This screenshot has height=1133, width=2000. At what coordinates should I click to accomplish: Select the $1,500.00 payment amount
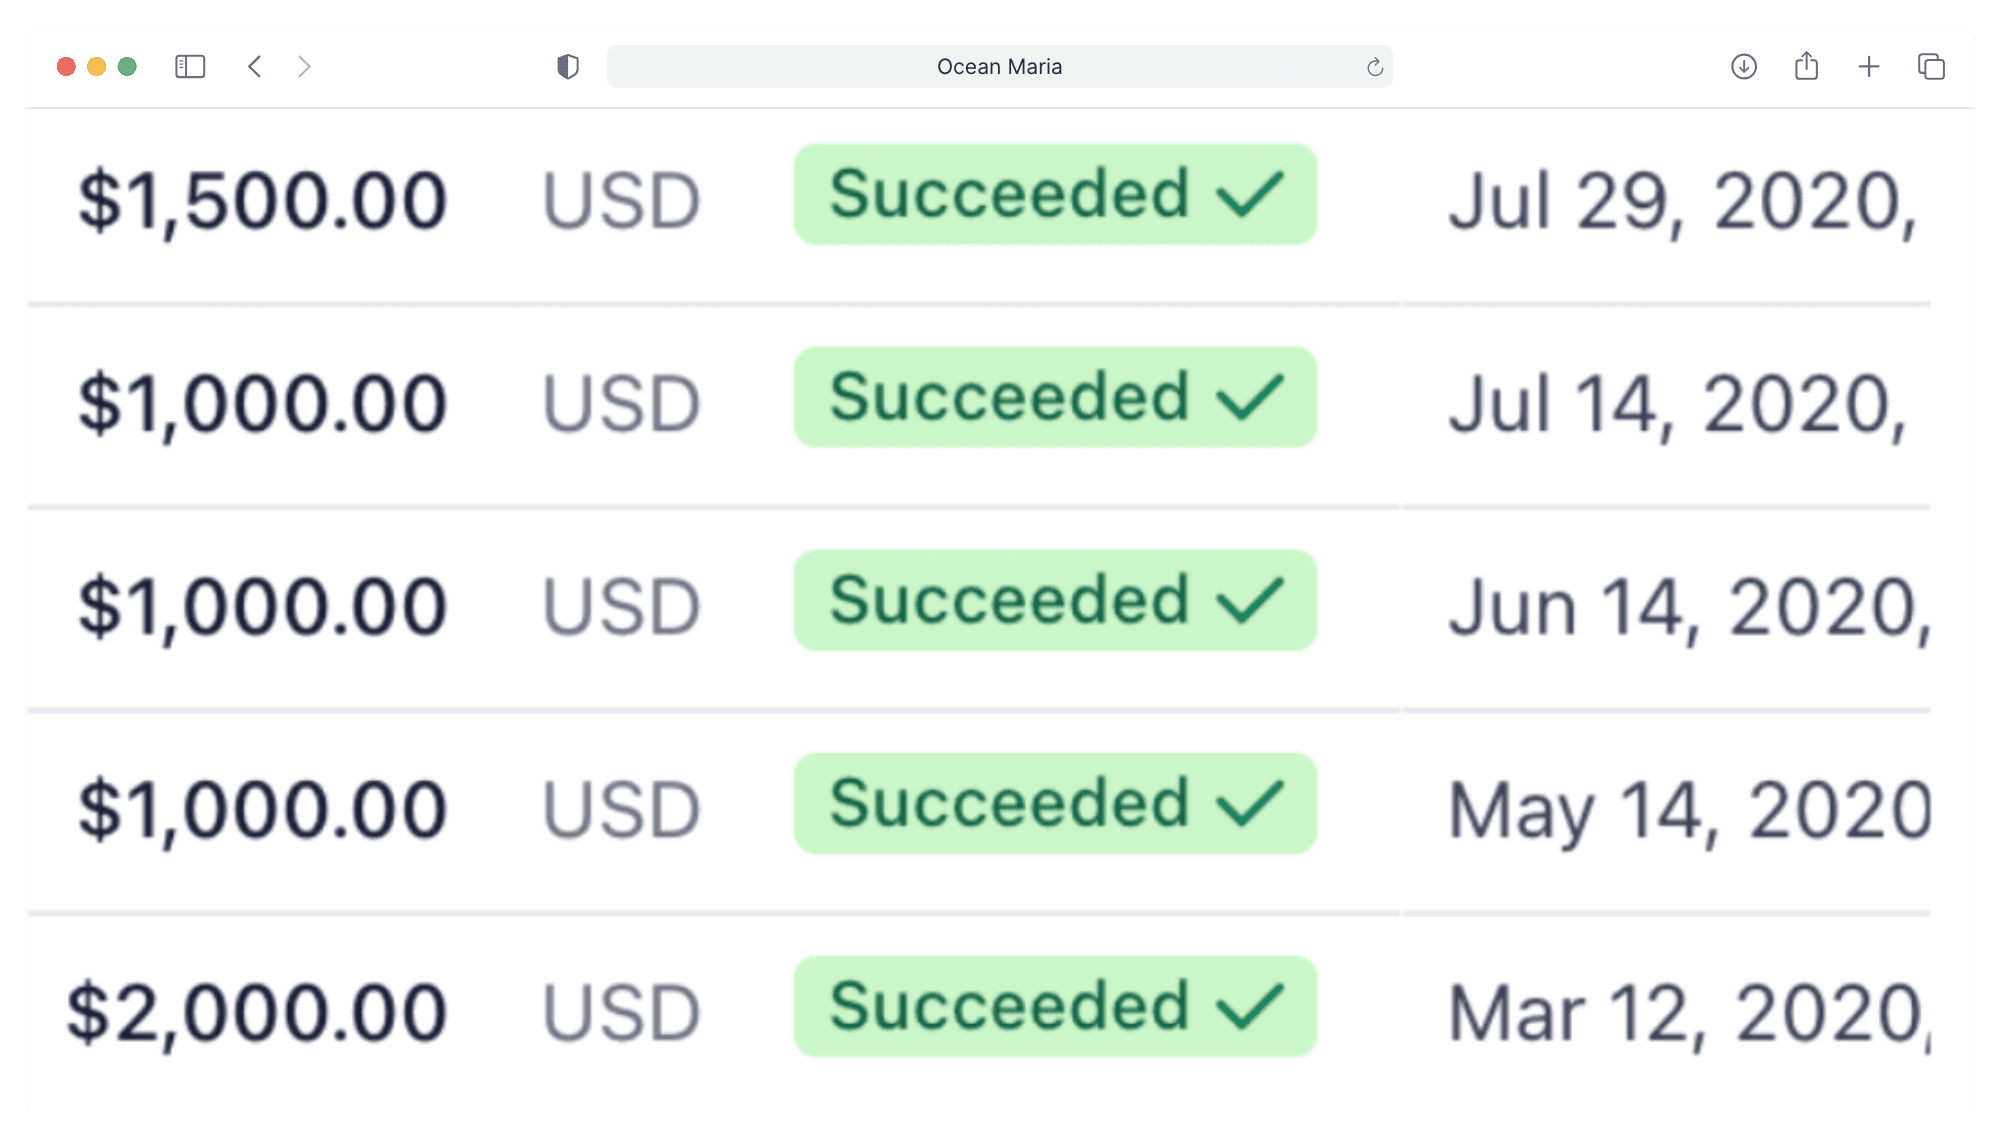[x=263, y=201]
